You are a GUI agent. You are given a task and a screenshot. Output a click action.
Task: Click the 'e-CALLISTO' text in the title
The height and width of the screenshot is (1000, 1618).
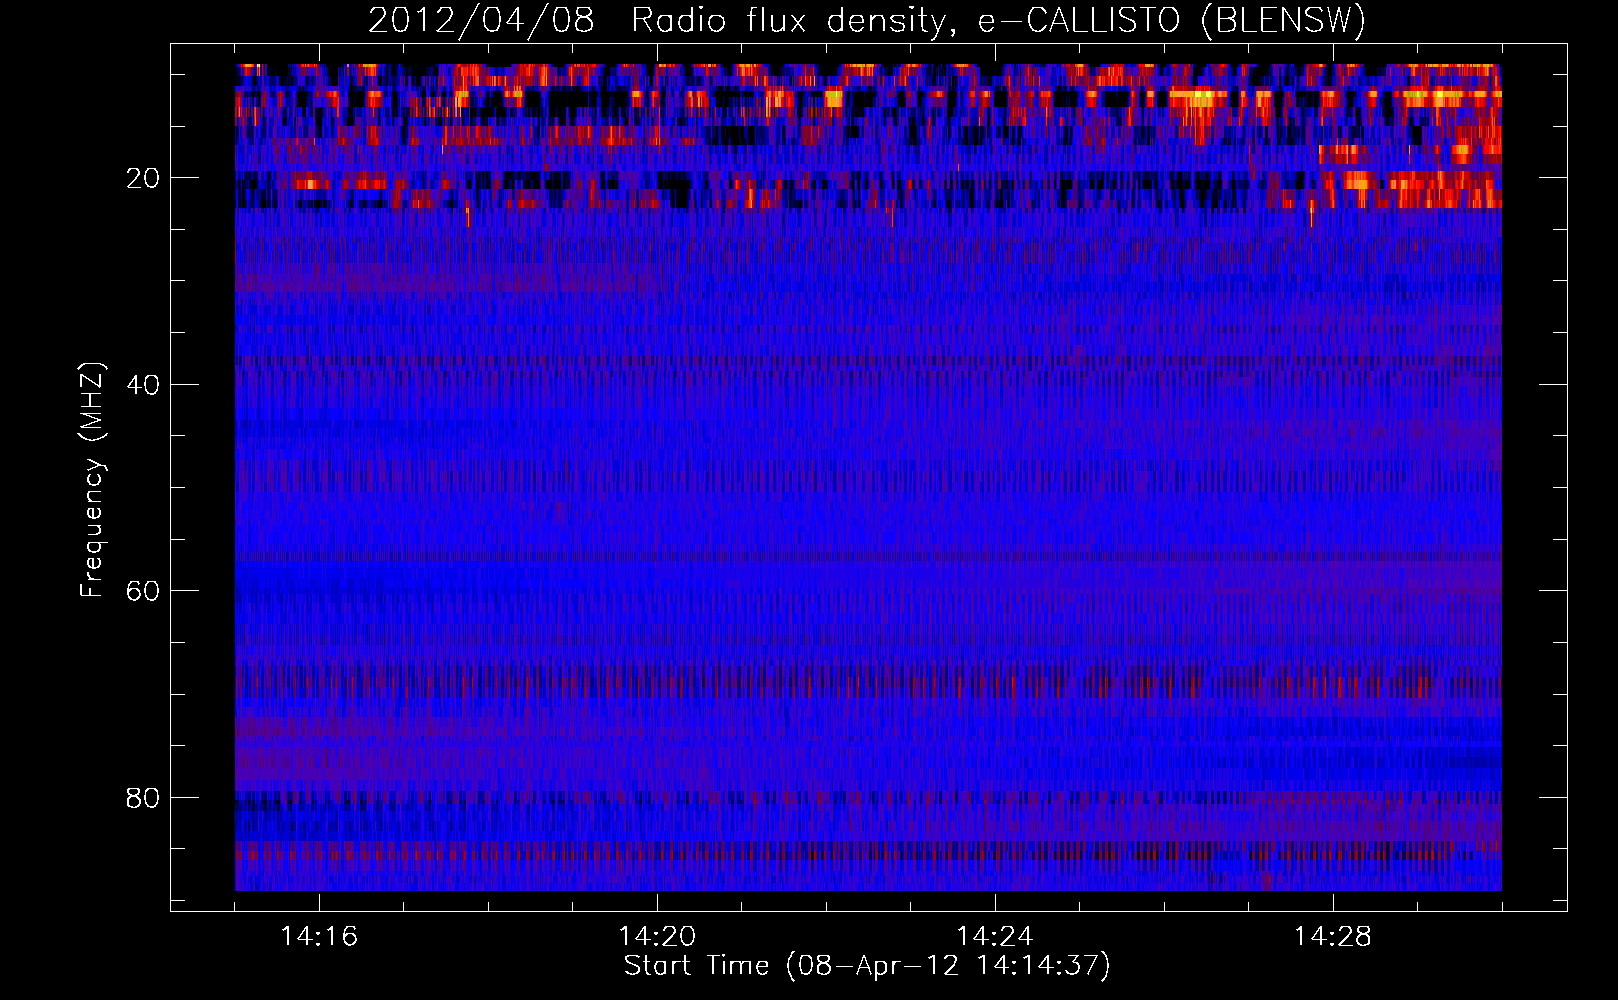click(x=1080, y=20)
